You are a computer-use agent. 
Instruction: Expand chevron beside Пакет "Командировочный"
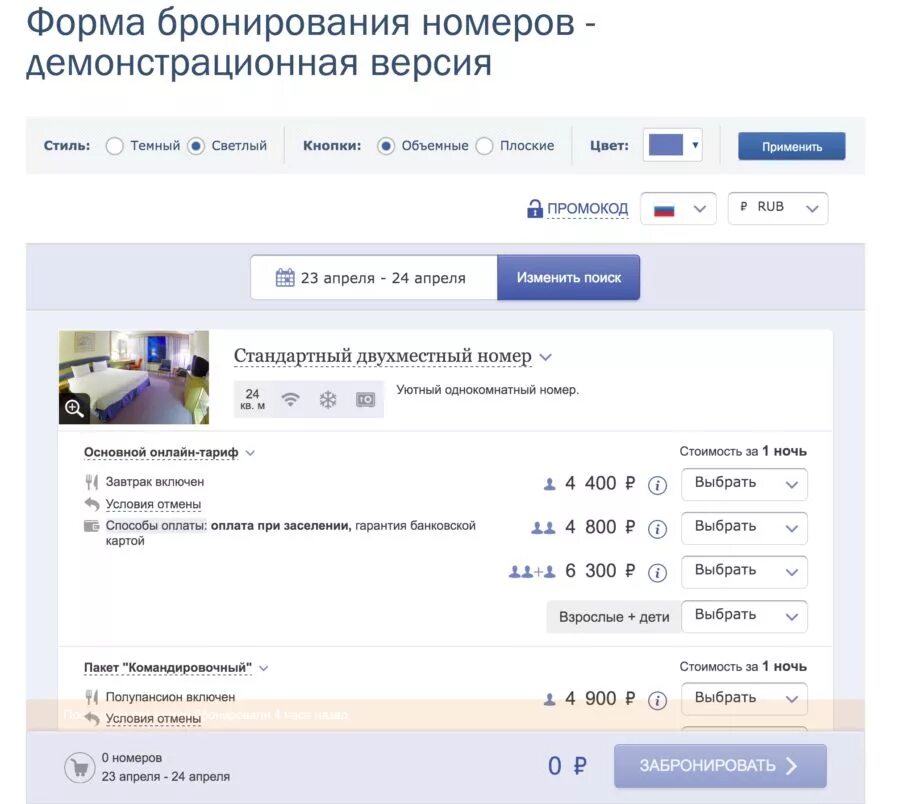263,668
